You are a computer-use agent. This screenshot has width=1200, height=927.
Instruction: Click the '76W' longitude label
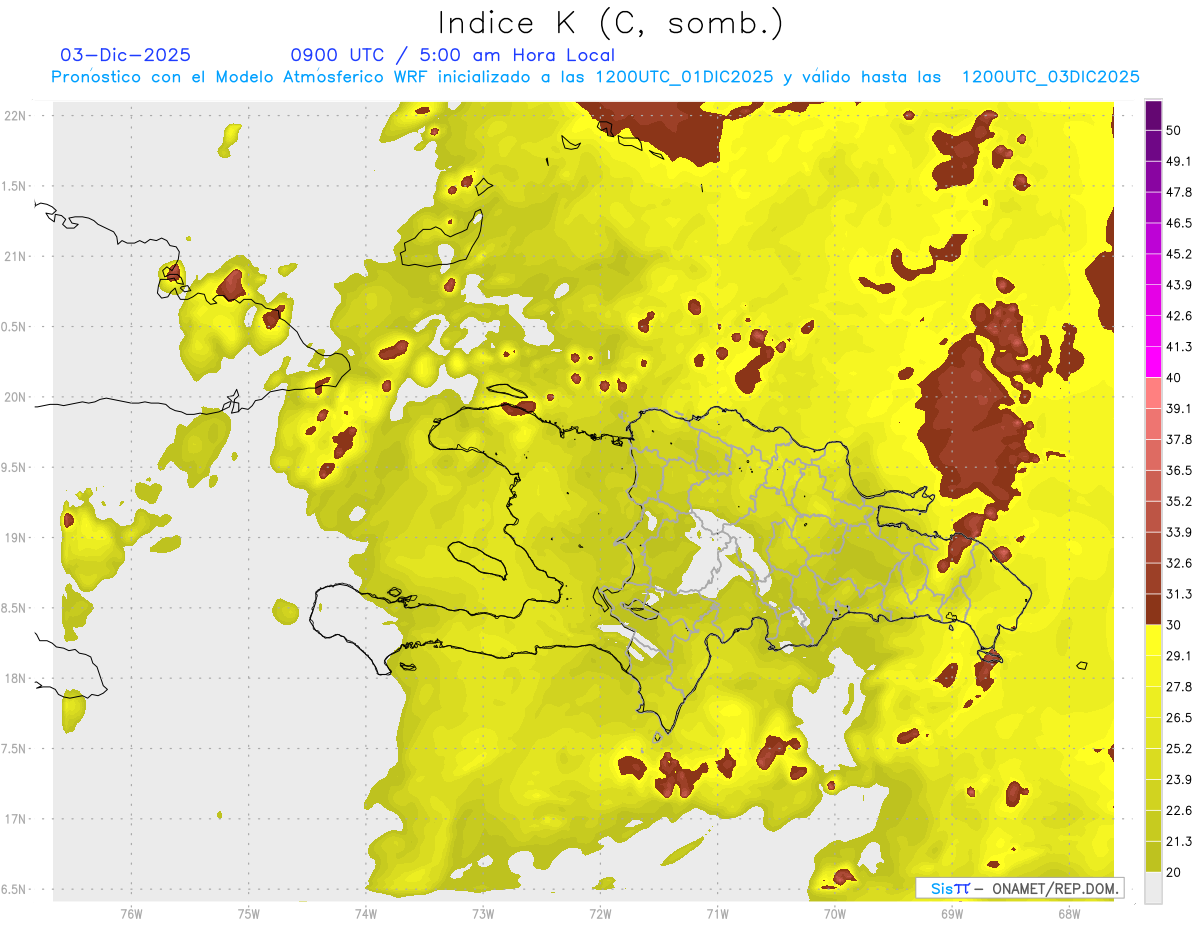tap(131, 913)
